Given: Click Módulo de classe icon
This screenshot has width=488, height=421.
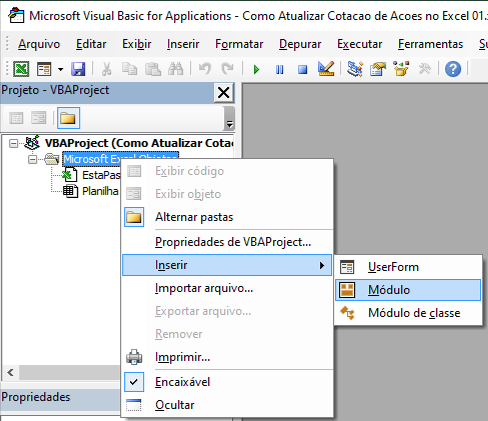Looking at the screenshot, I should point(347,313).
